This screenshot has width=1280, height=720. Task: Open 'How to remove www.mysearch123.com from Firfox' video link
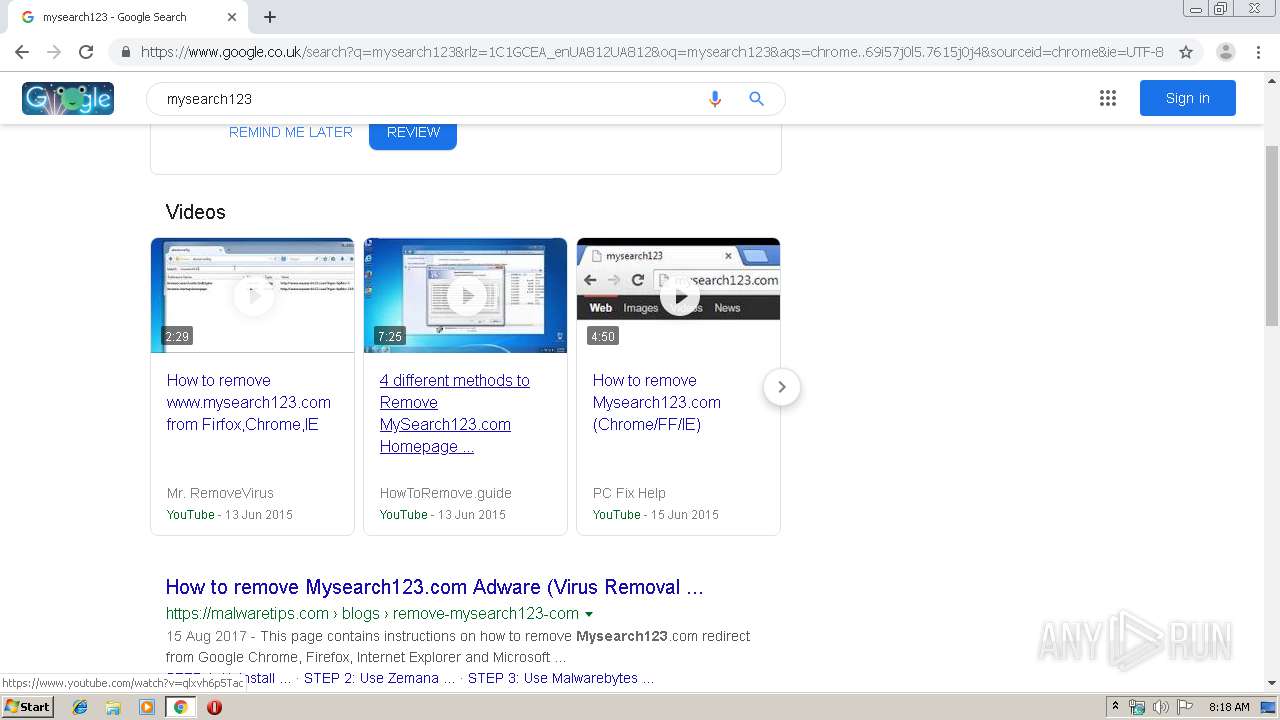pos(249,402)
